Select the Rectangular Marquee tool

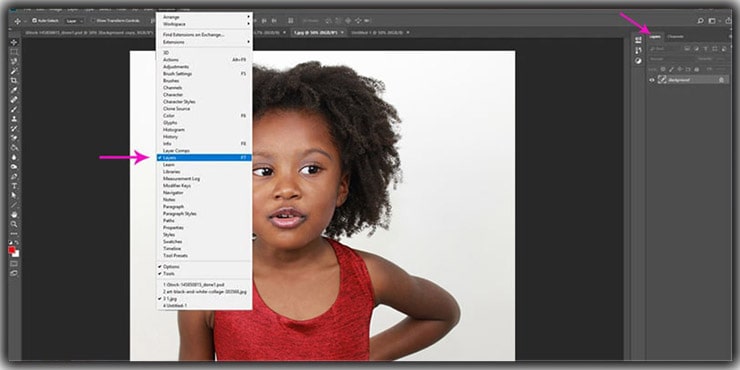click(14, 52)
